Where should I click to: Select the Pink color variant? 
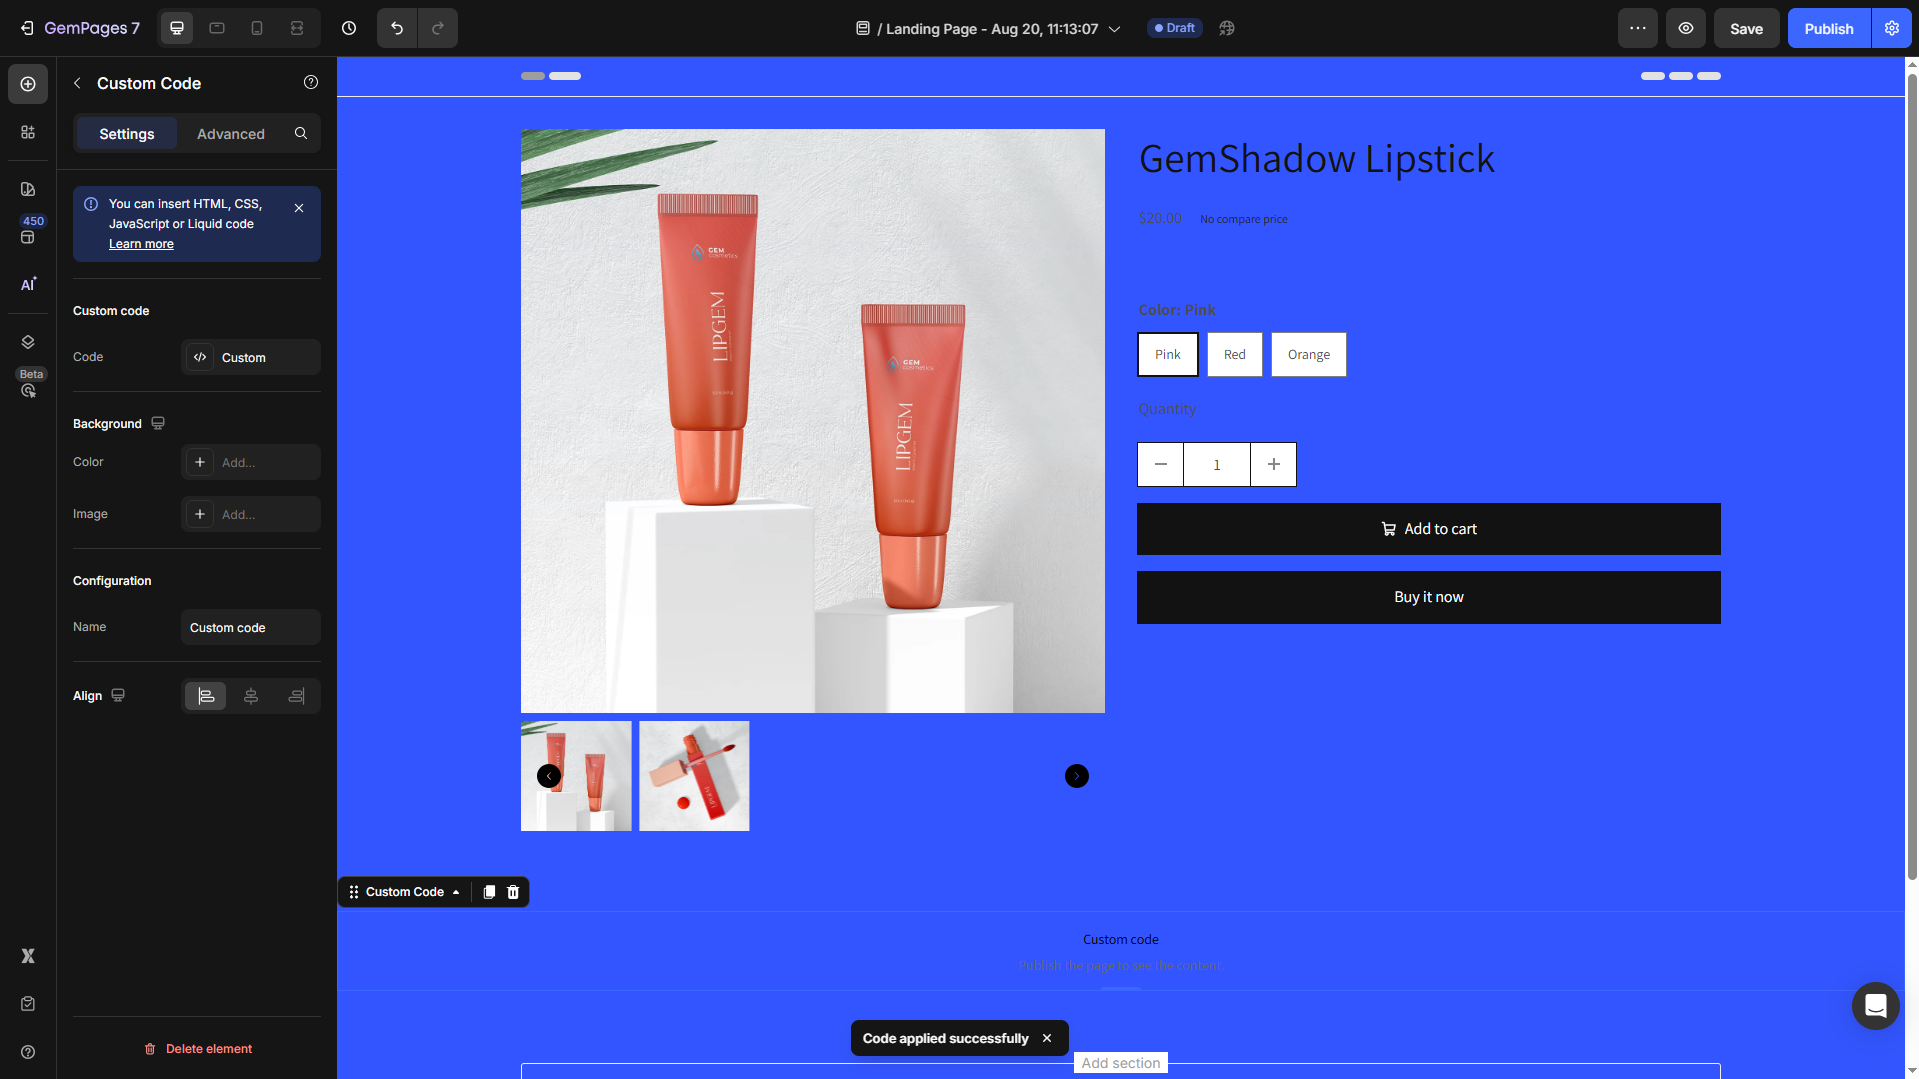(1167, 355)
